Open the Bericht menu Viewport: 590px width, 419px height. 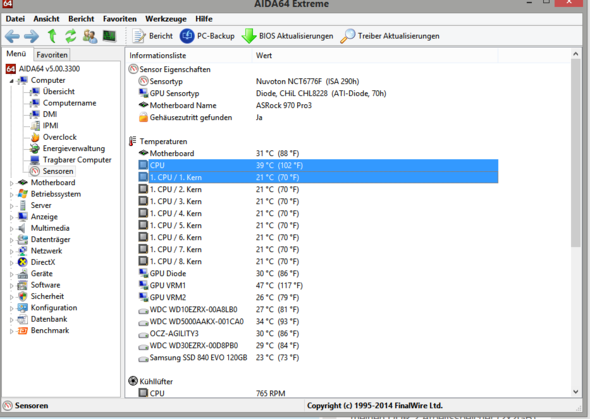pyautogui.click(x=81, y=19)
